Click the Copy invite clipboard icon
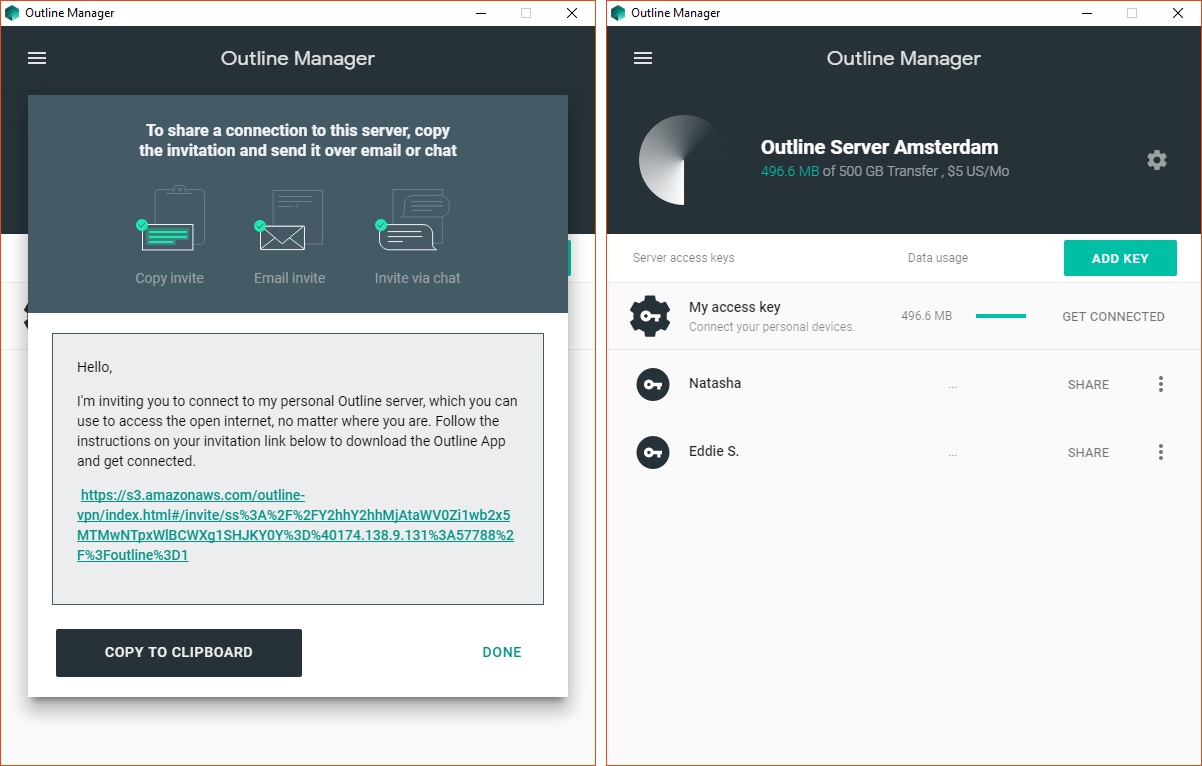Image resolution: width=1202 pixels, height=766 pixels. 169,218
